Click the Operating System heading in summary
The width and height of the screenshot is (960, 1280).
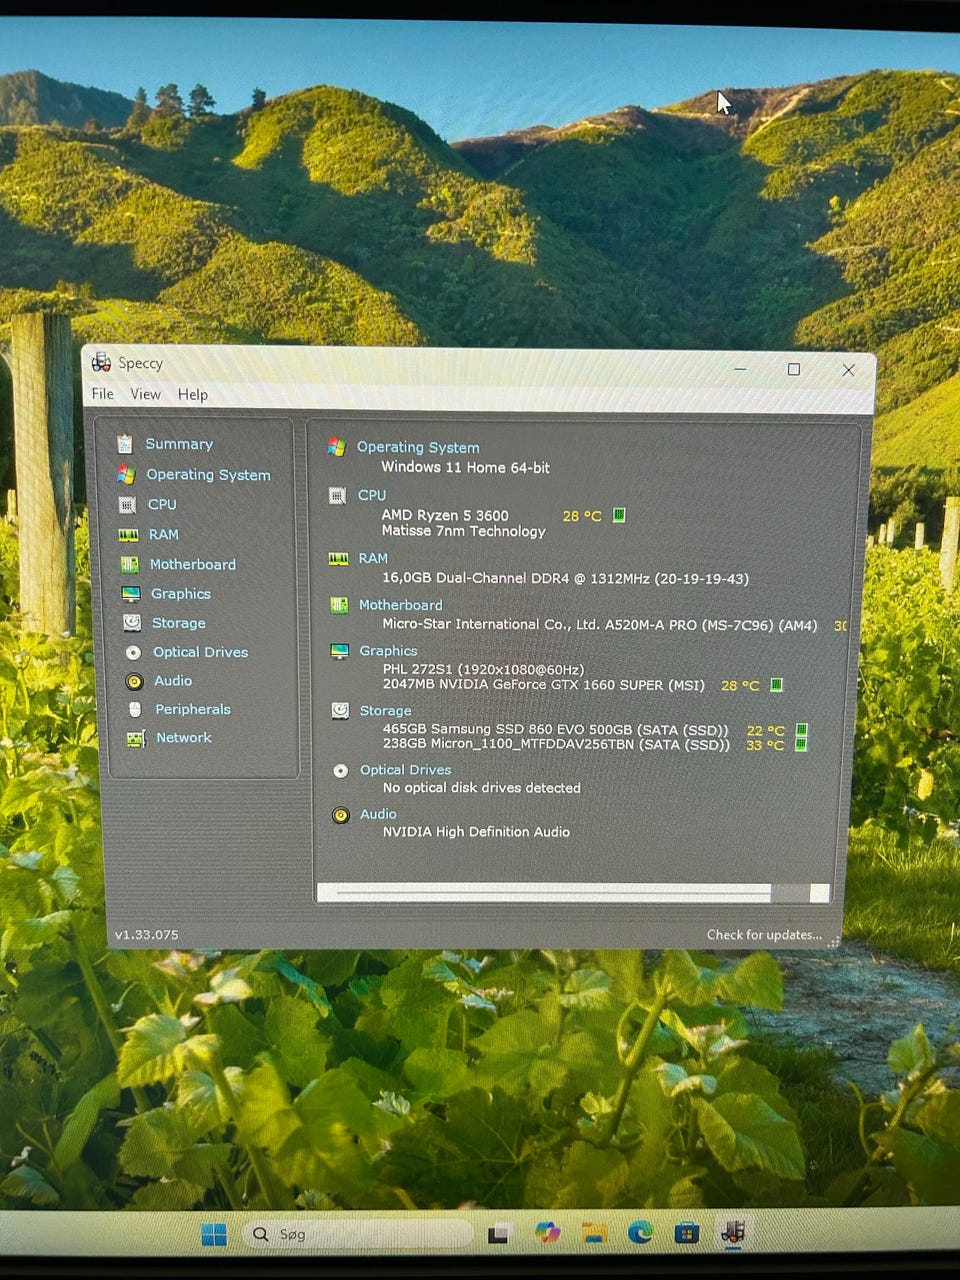tap(418, 447)
